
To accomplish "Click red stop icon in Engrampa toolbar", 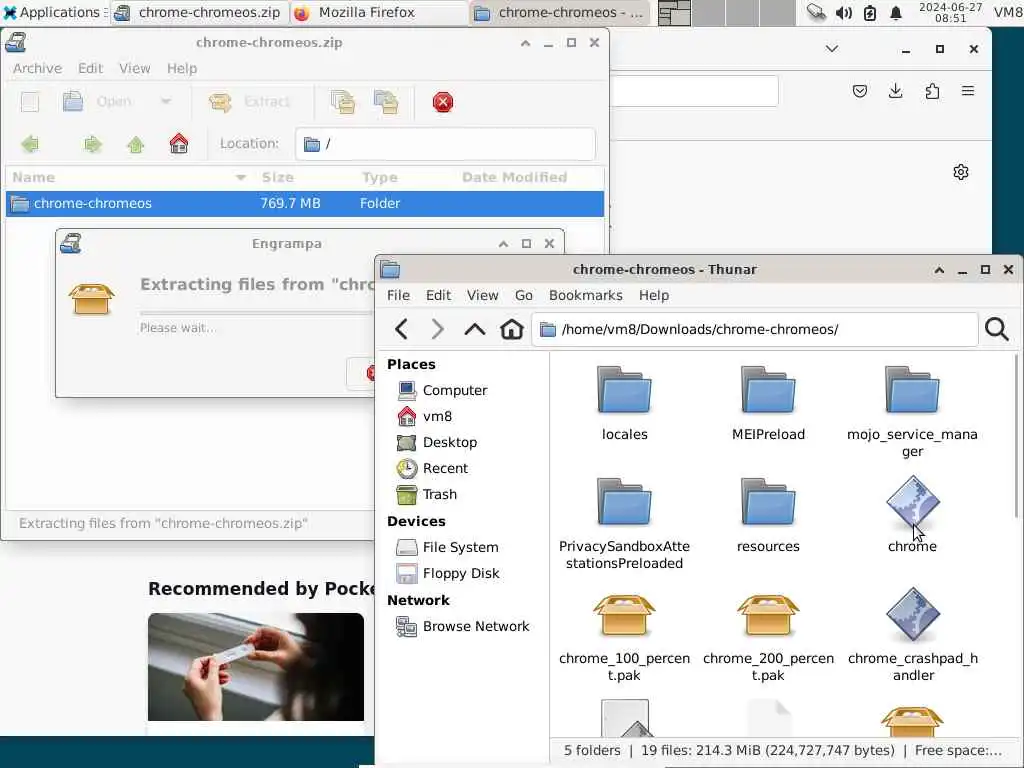I will [x=443, y=102].
